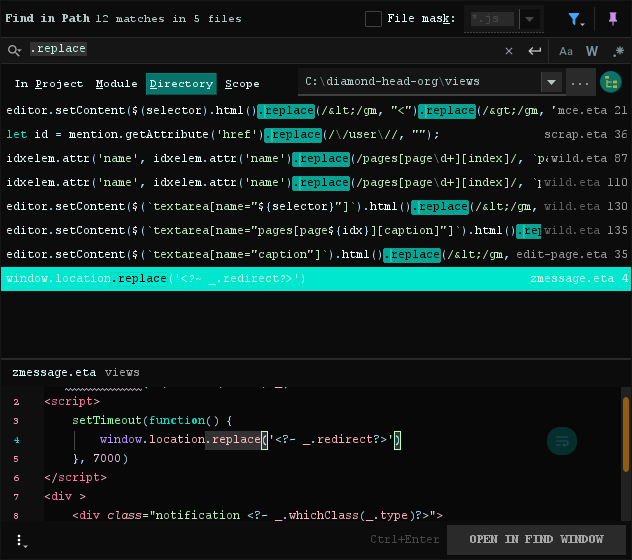
Task: Toggle soft-wrap floating button in preview
Action: [x=561, y=441]
